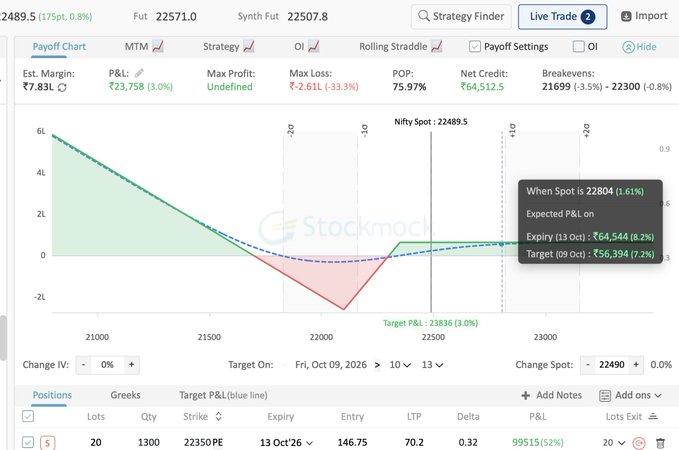This screenshot has width=679, height=450.
Task: Open the lots exit dropdown showing 20
Action: click(x=614, y=443)
